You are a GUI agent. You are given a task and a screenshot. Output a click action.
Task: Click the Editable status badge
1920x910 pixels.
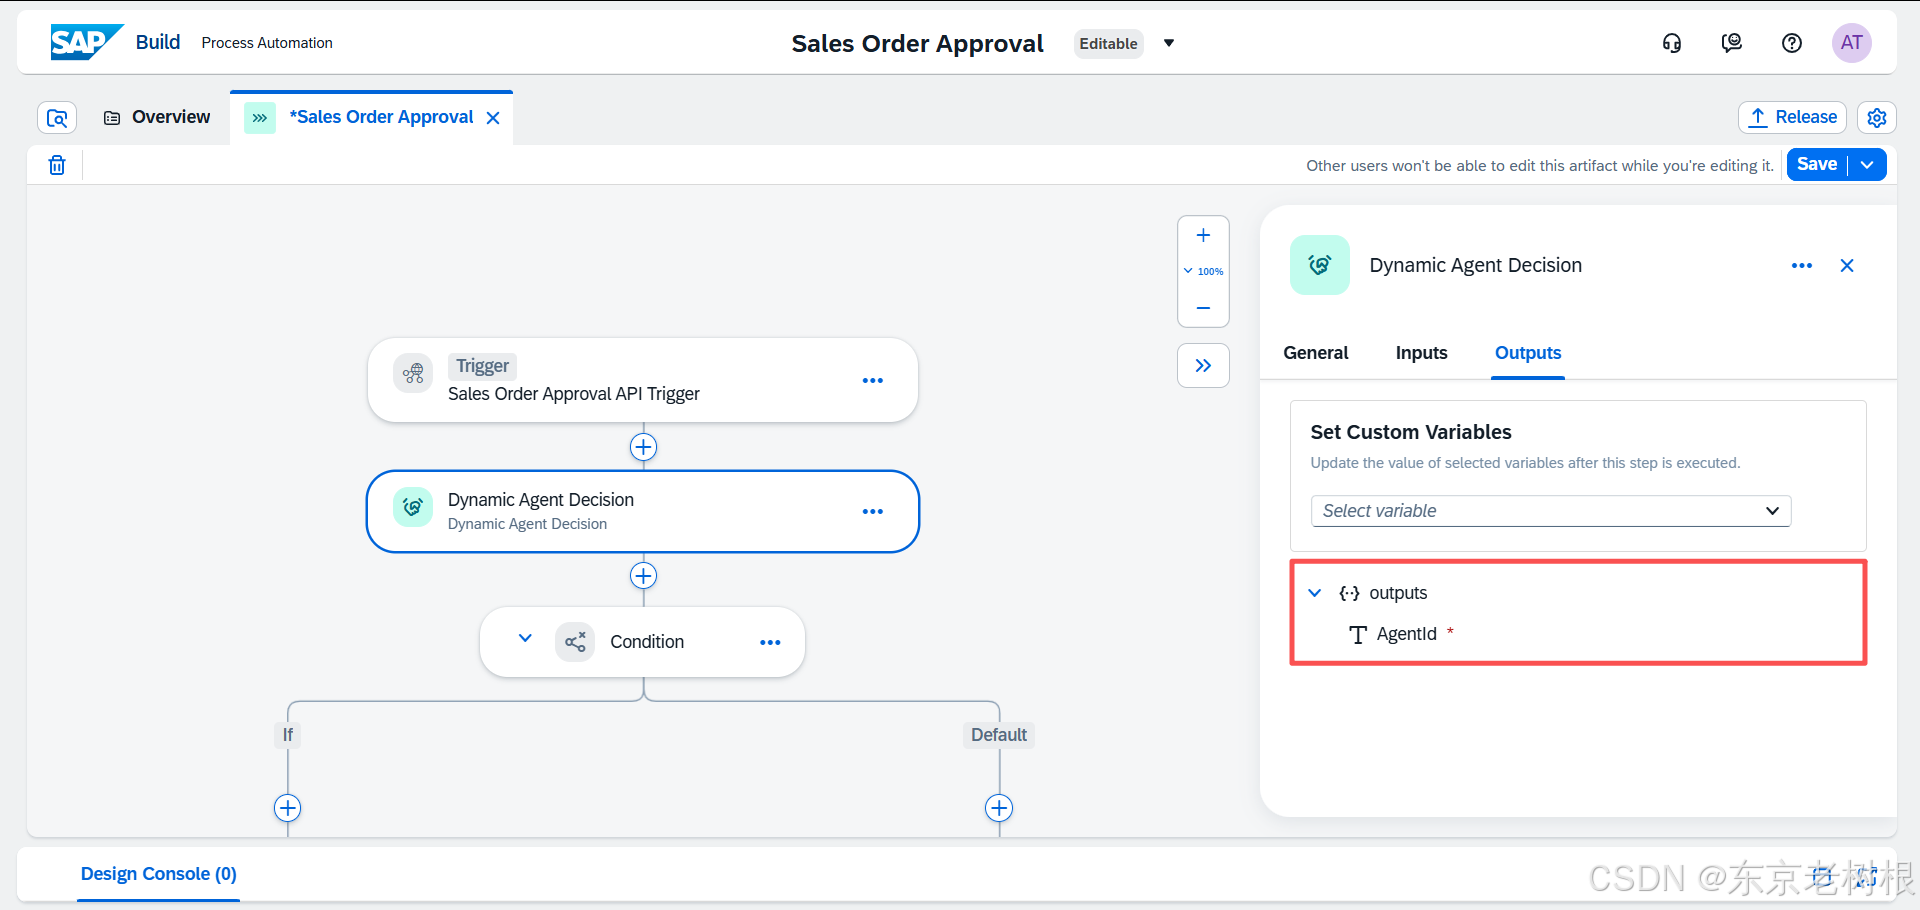pos(1108,43)
